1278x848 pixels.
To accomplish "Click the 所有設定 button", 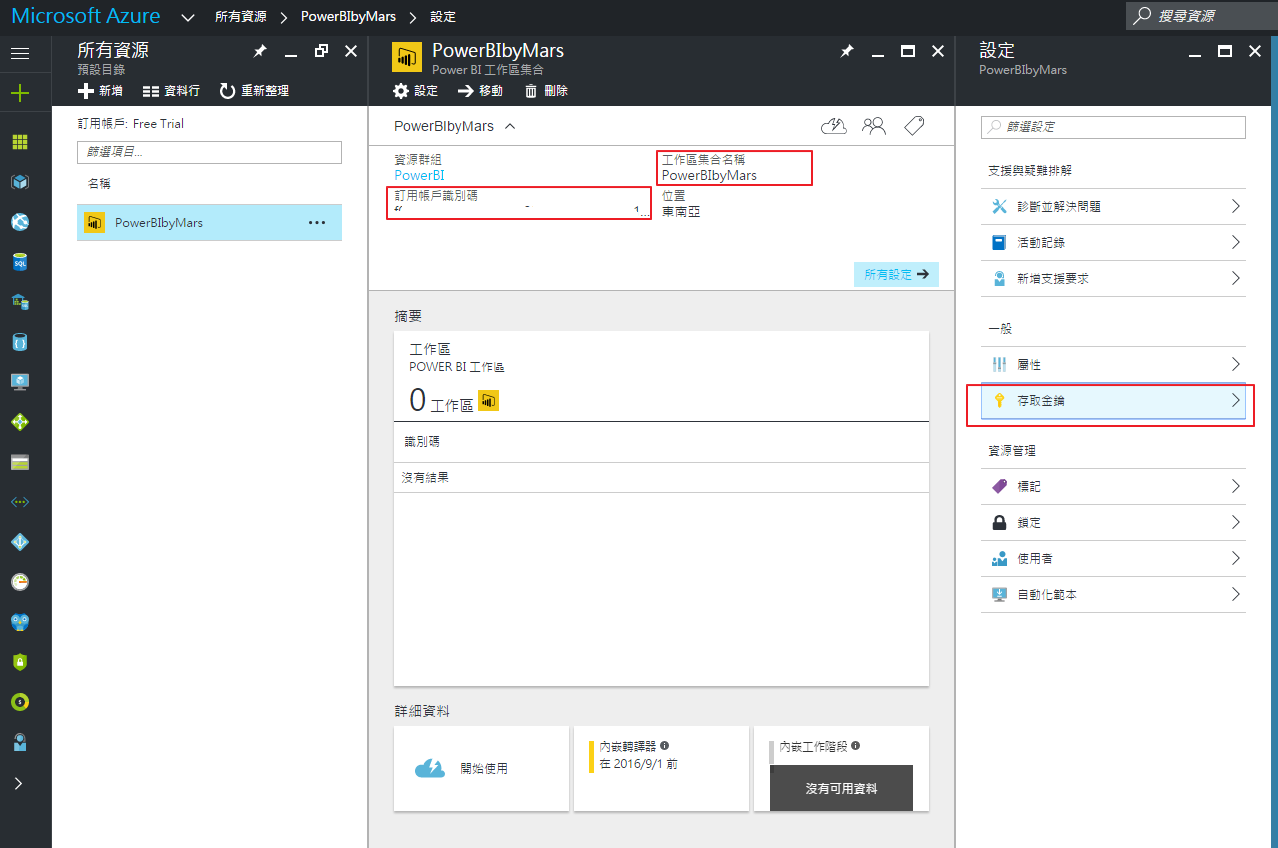I will click(x=896, y=274).
